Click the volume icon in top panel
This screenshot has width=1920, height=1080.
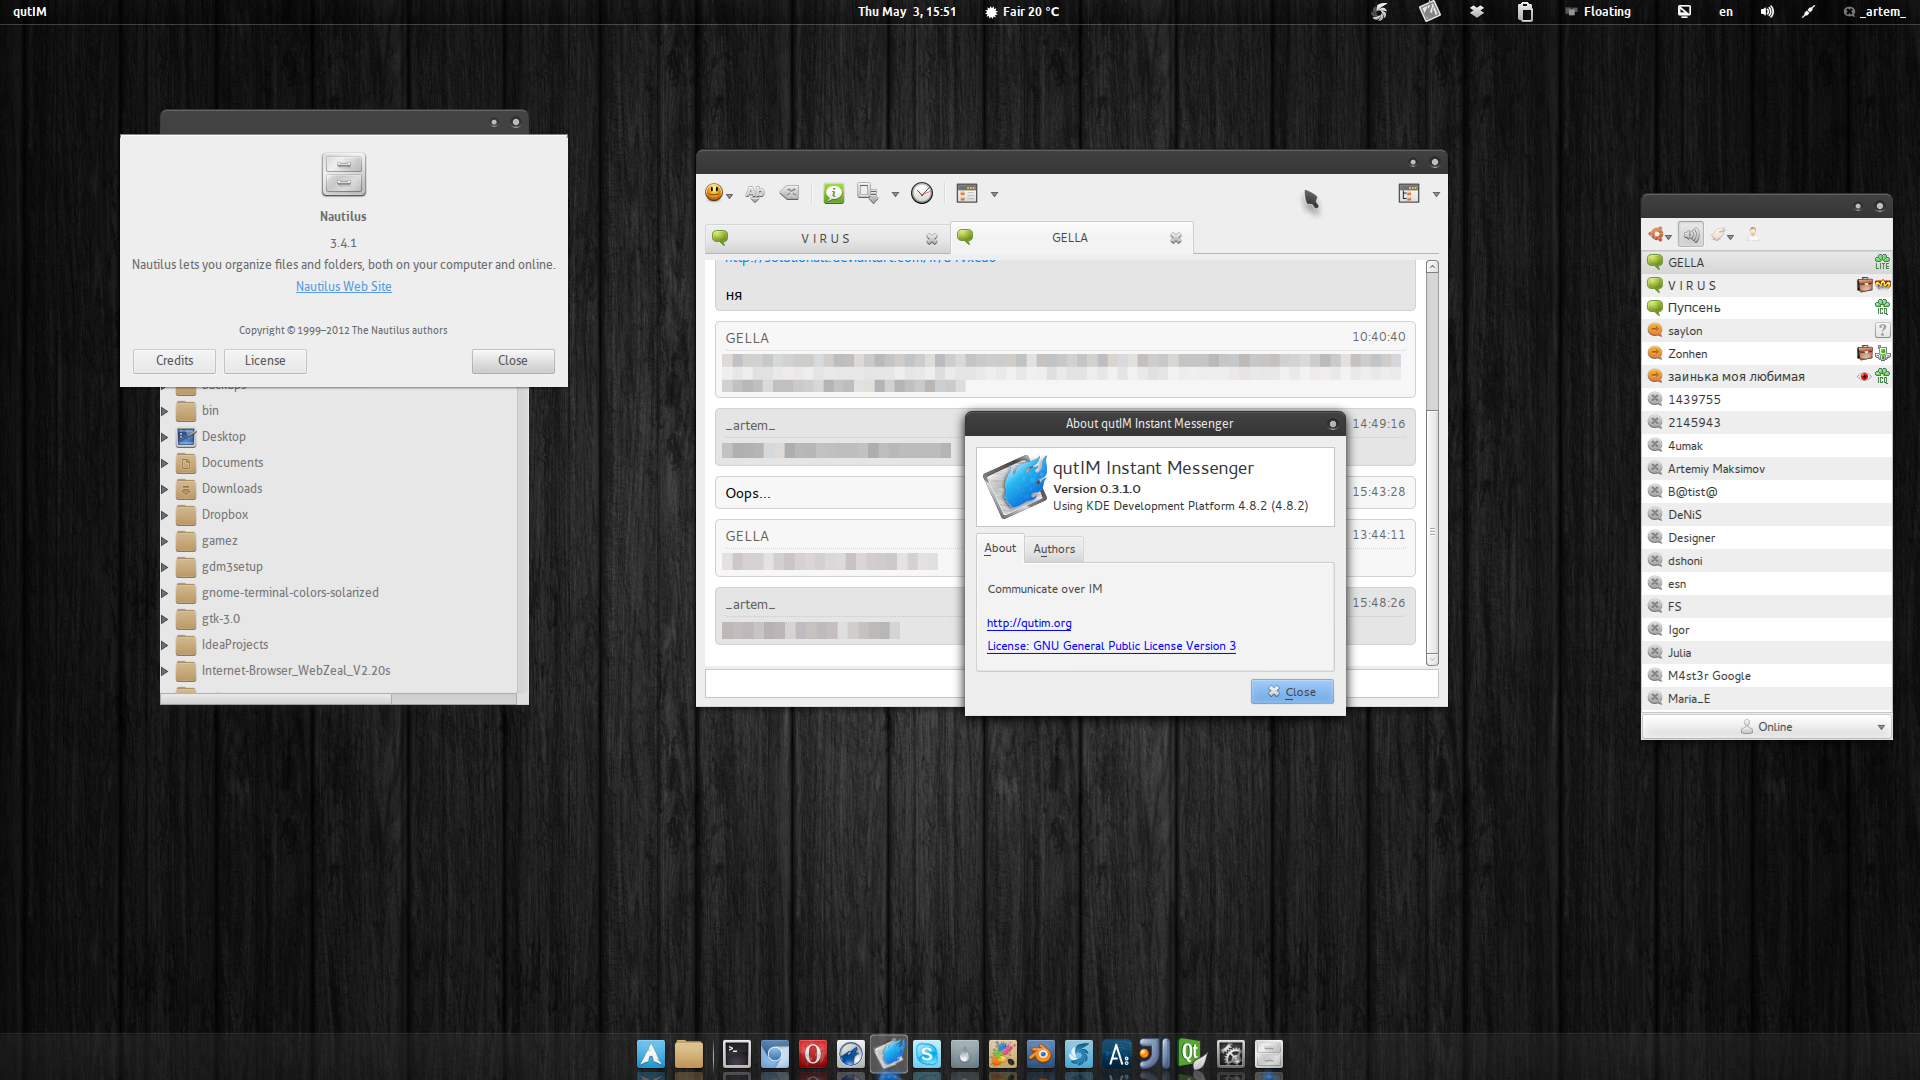point(1767,12)
